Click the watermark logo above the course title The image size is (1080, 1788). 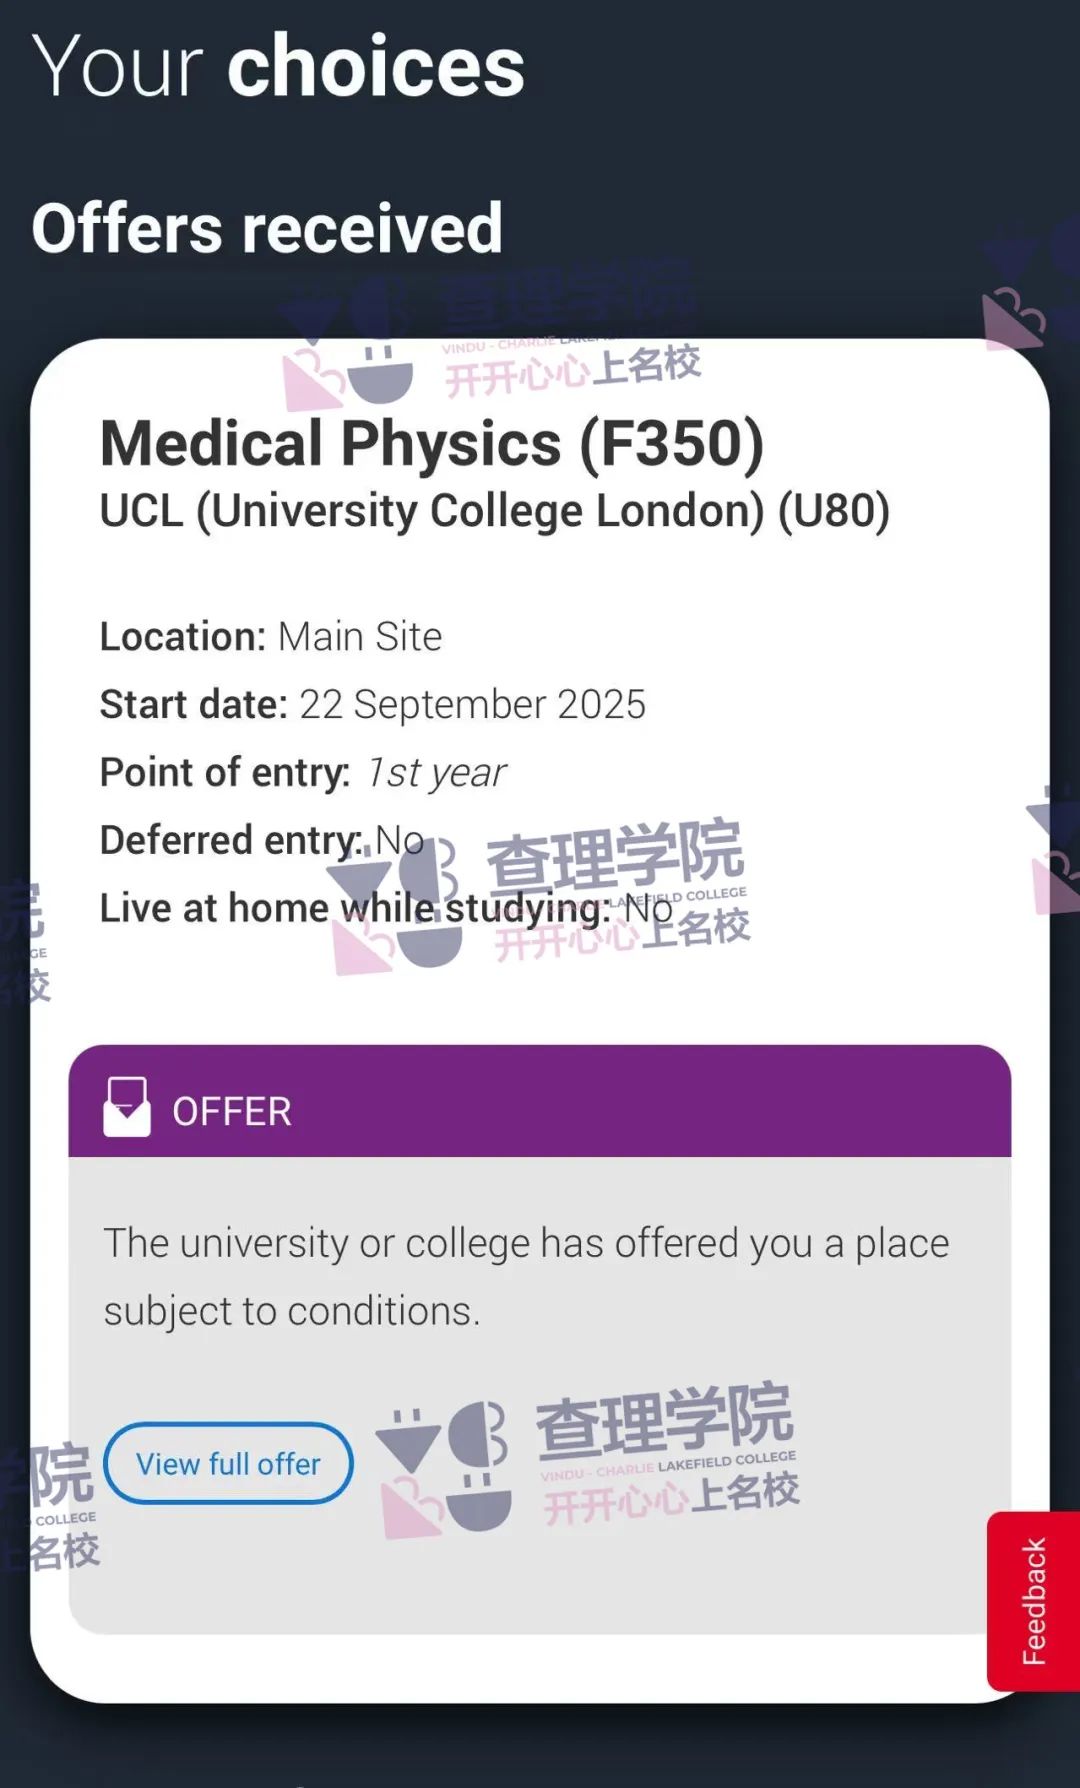347,345
